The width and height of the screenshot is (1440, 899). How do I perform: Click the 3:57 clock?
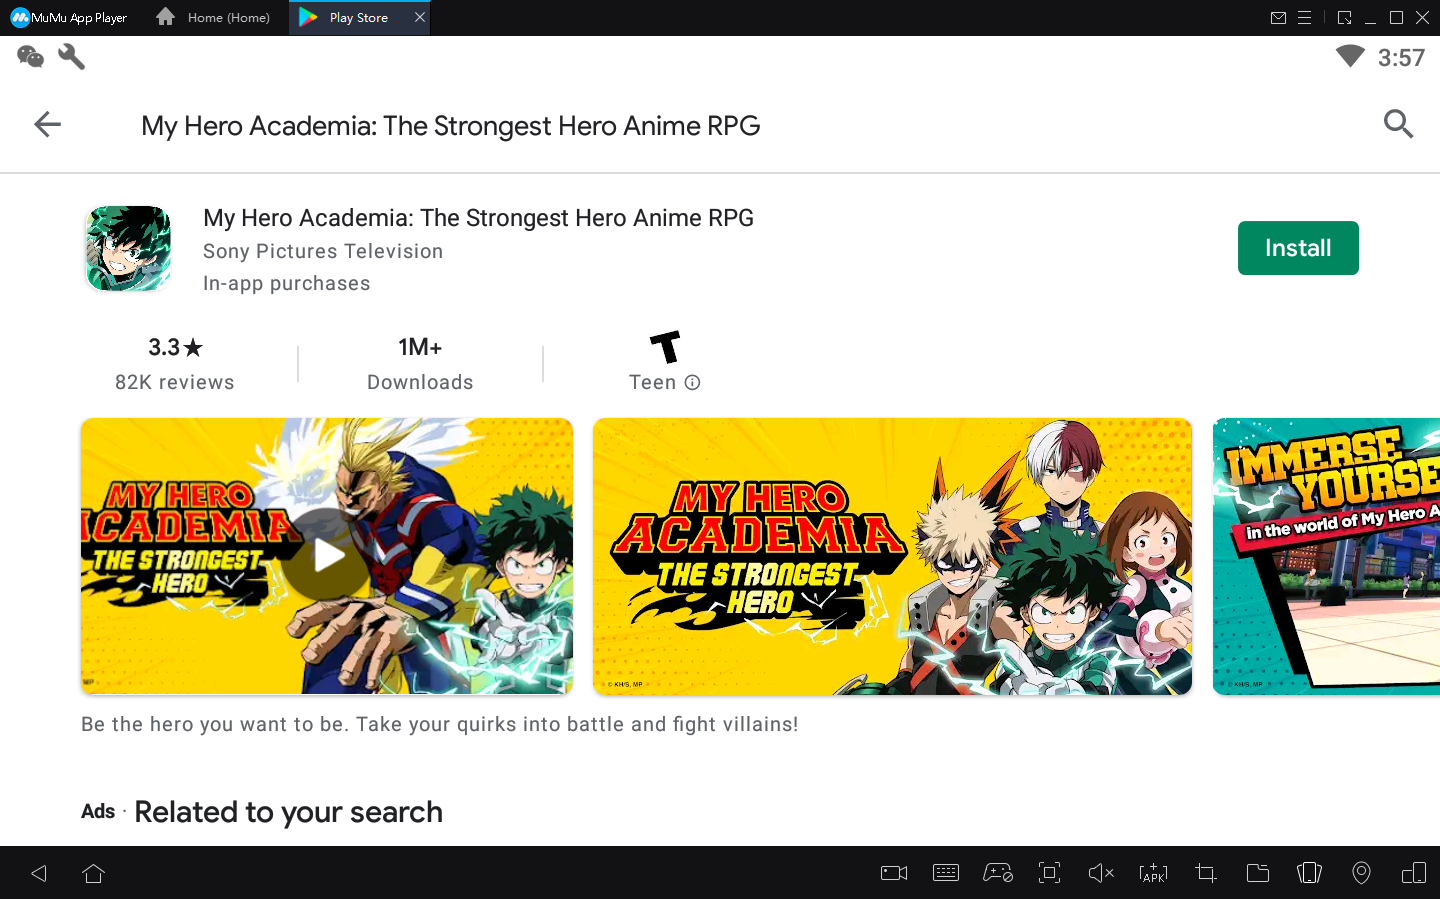[x=1401, y=58]
